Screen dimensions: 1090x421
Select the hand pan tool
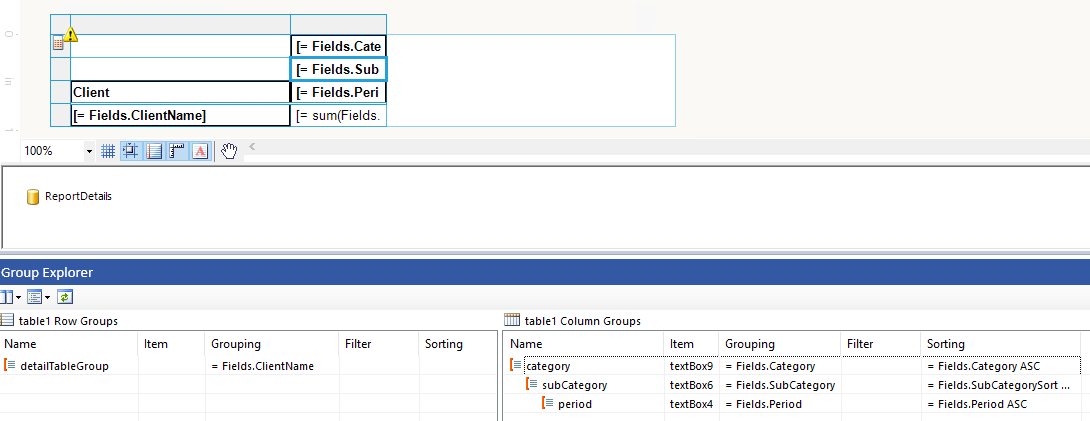pos(229,151)
